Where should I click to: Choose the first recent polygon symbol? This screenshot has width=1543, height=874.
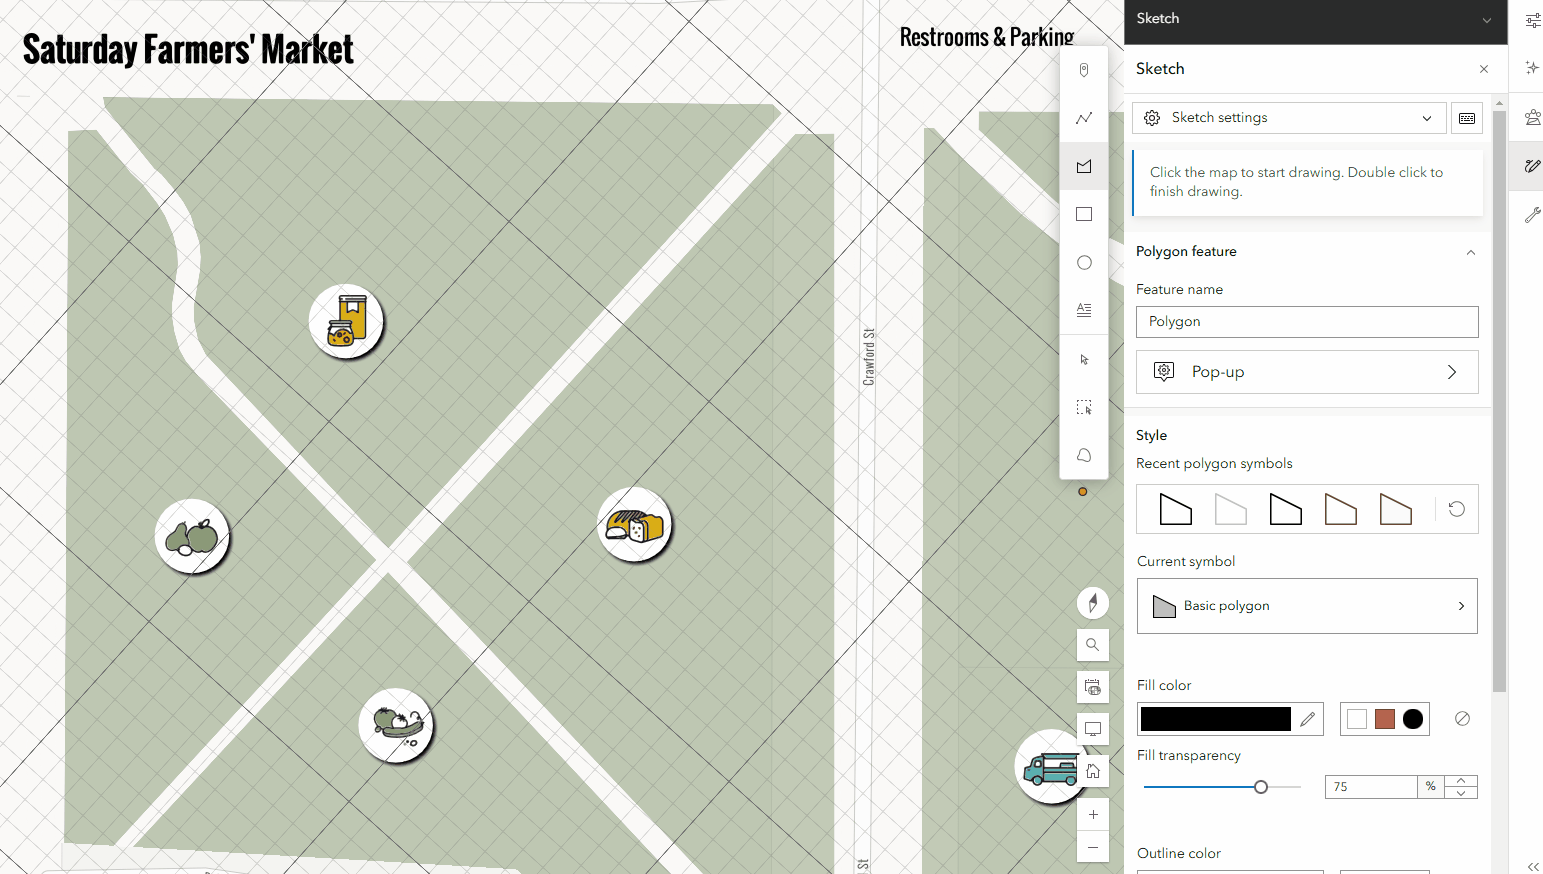pos(1176,509)
